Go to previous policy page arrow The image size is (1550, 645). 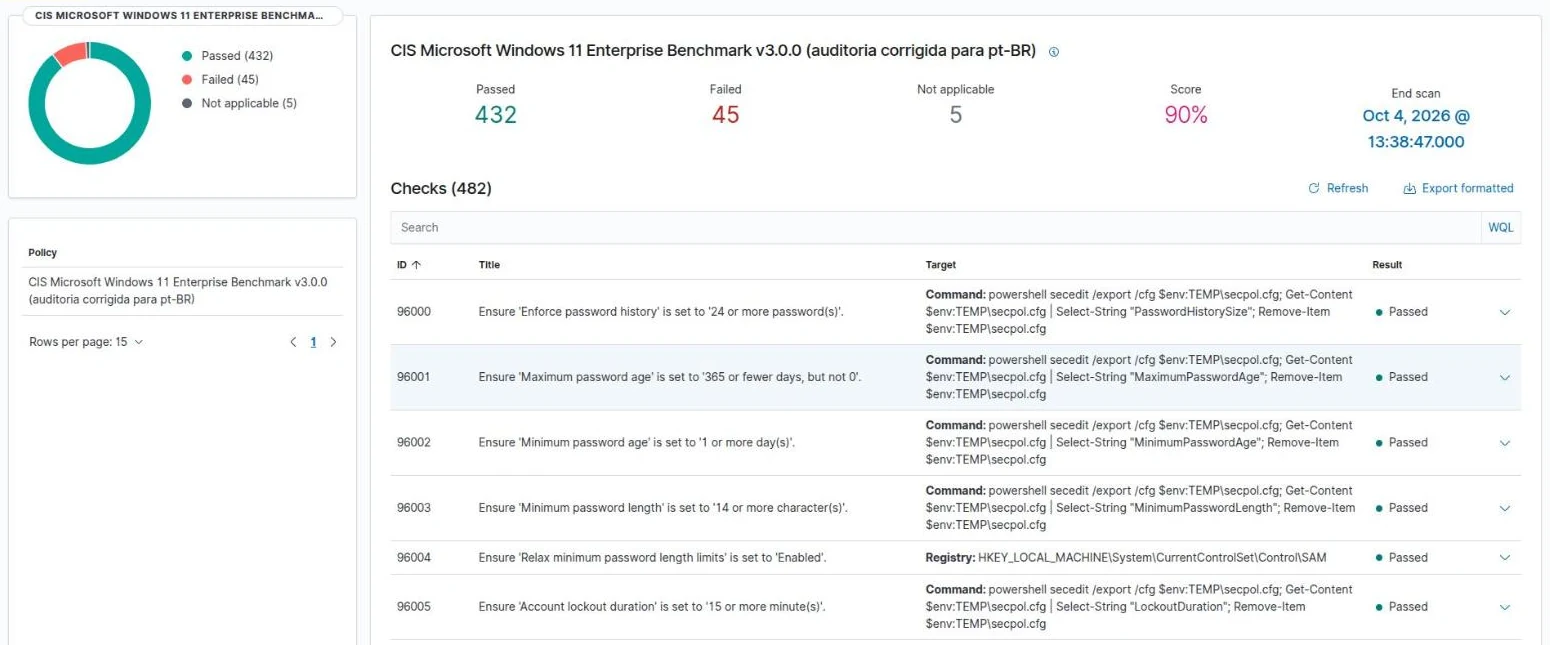click(293, 342)
